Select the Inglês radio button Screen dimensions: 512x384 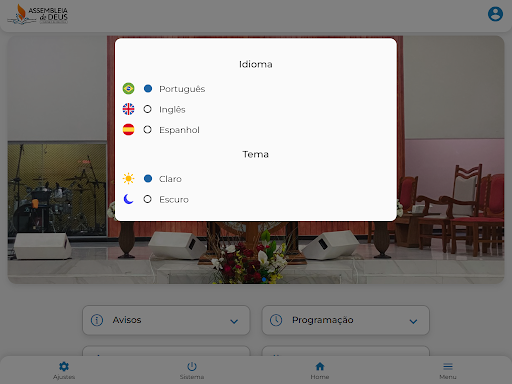(x=148, y=109)
